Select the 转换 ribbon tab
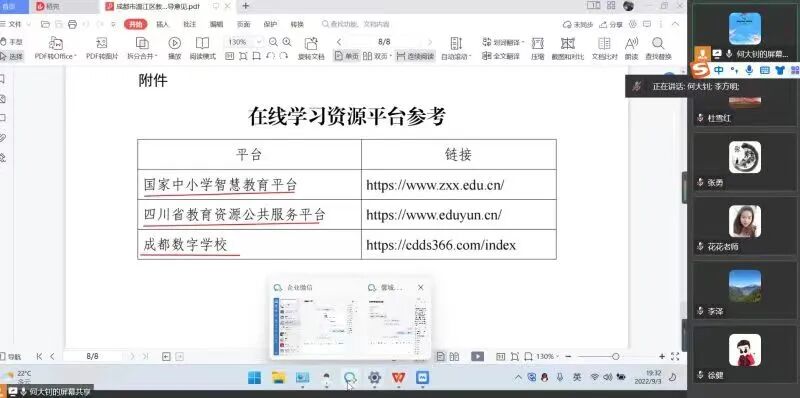The width and height of the screenshot is (800, 398). point(297,24)
